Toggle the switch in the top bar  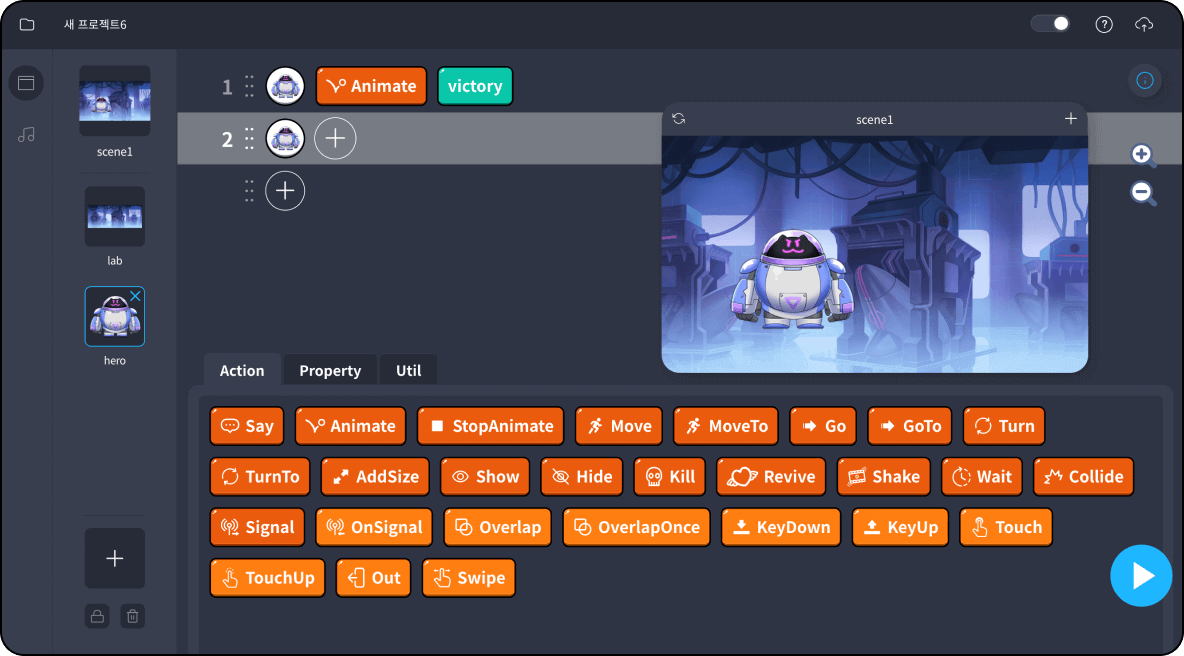coord(1050,23)
